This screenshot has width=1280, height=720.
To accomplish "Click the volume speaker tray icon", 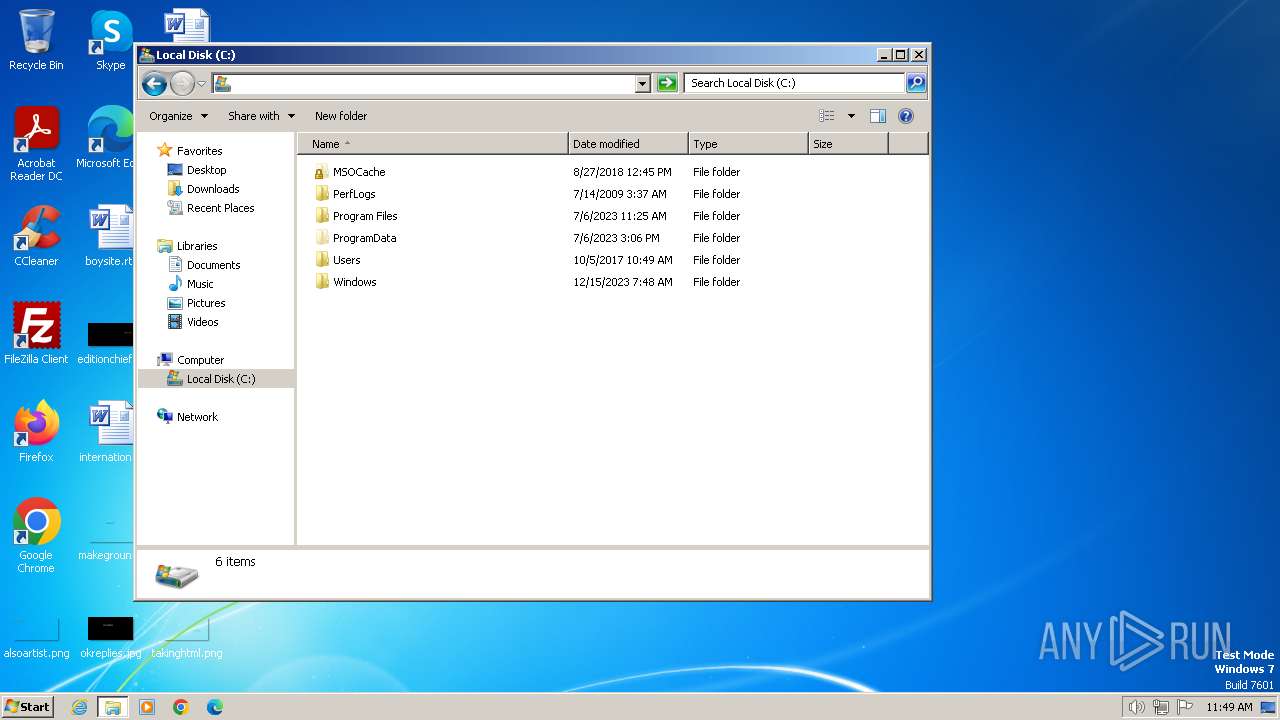I will [1136, 707].
